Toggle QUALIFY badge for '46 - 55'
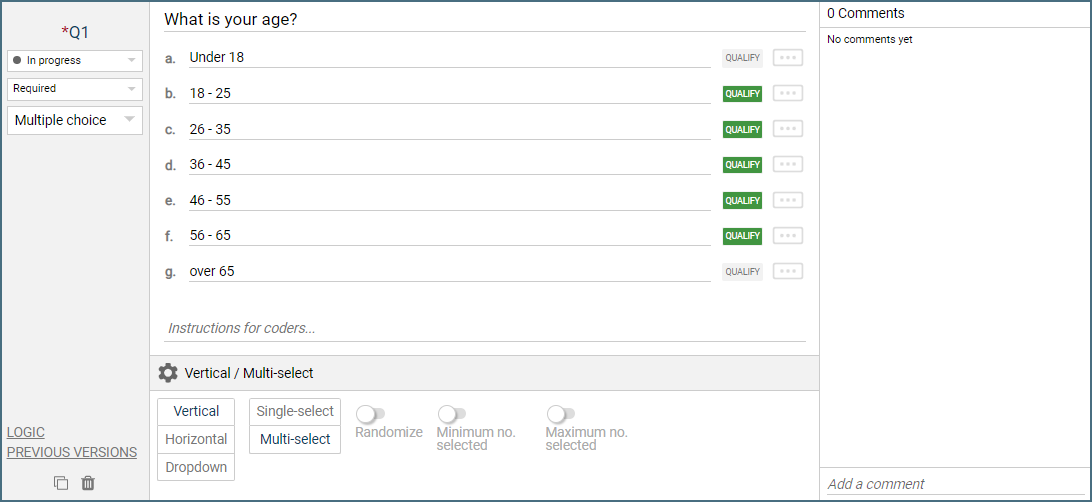This screenshot has height=502, width=1092. [x=742, y=200]
